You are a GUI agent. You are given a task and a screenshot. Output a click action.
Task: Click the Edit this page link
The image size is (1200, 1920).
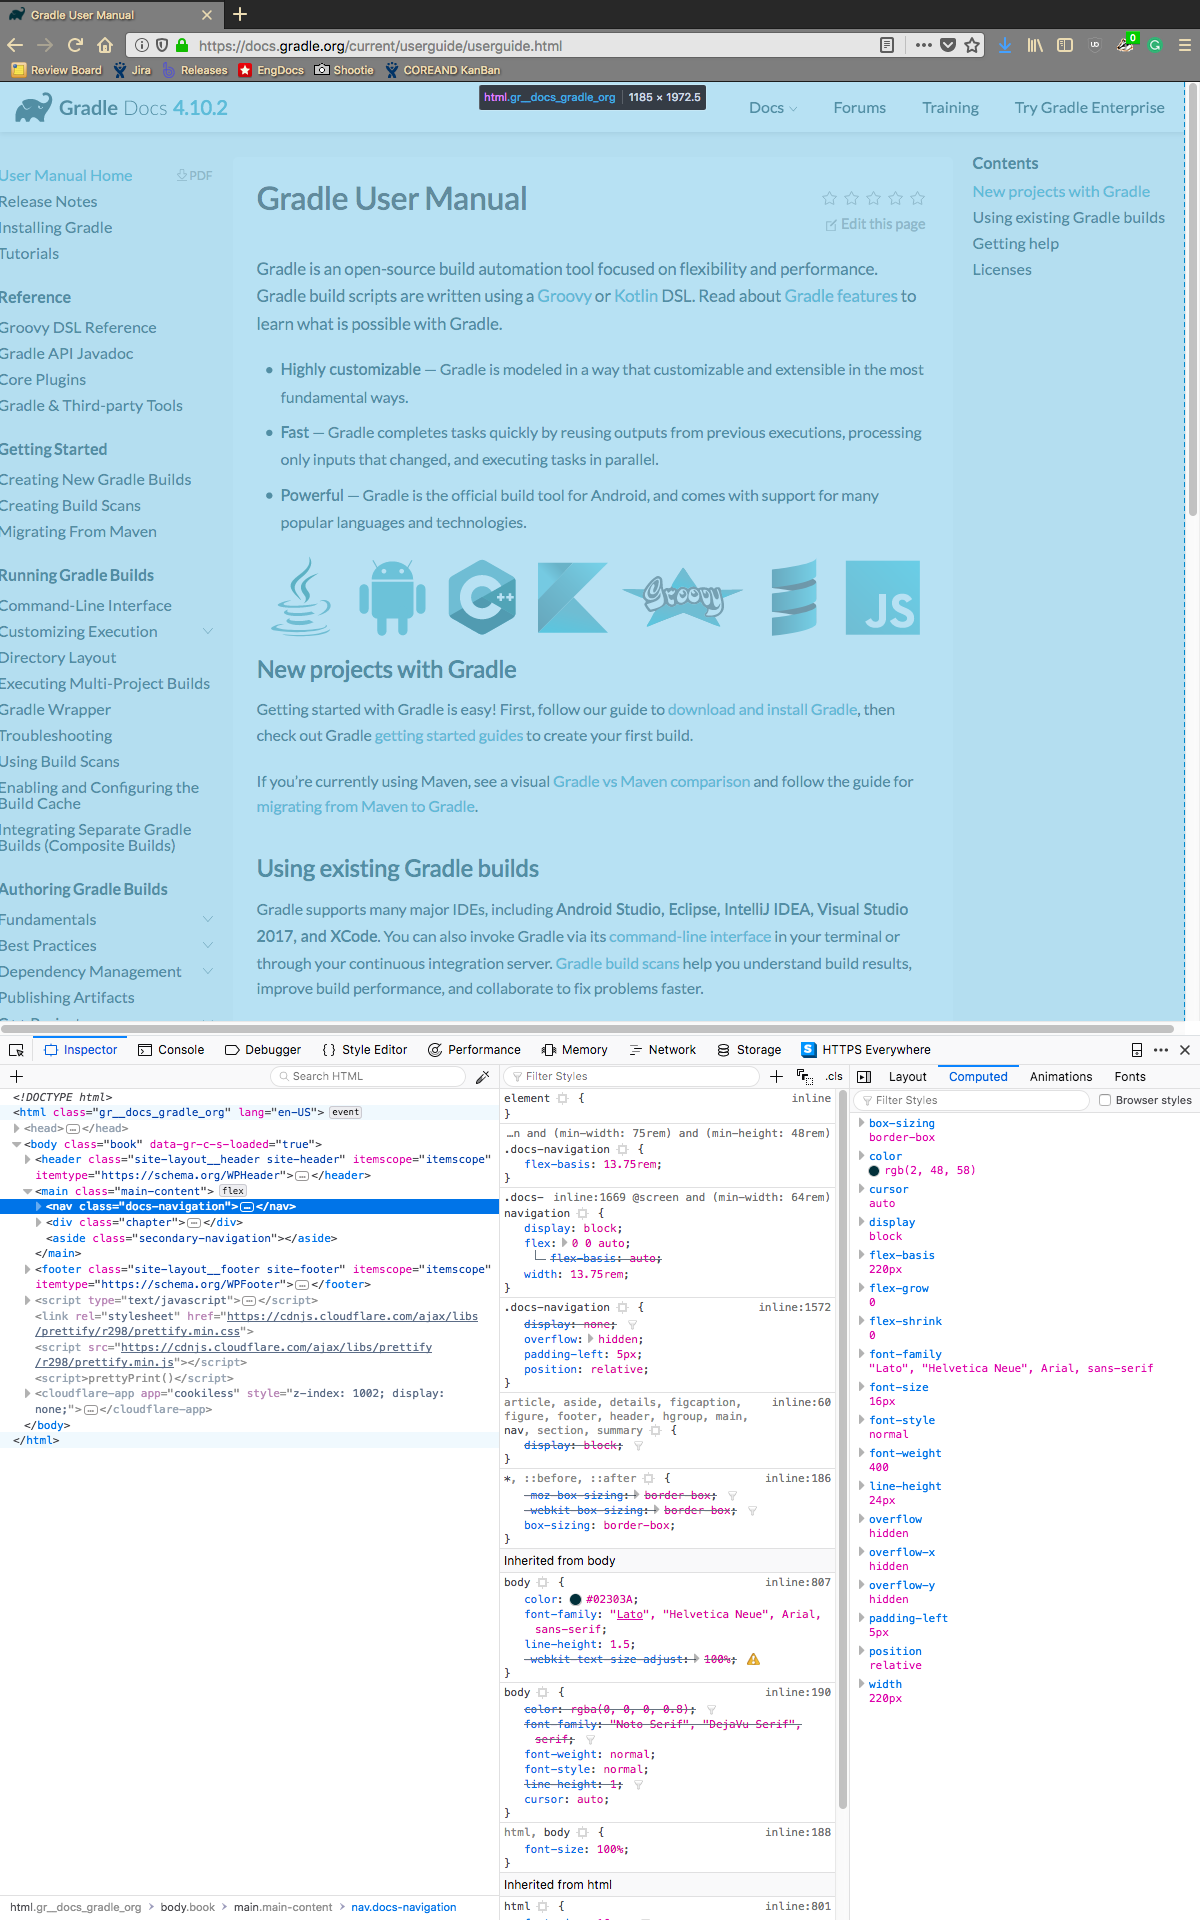[x=875, y=224]
